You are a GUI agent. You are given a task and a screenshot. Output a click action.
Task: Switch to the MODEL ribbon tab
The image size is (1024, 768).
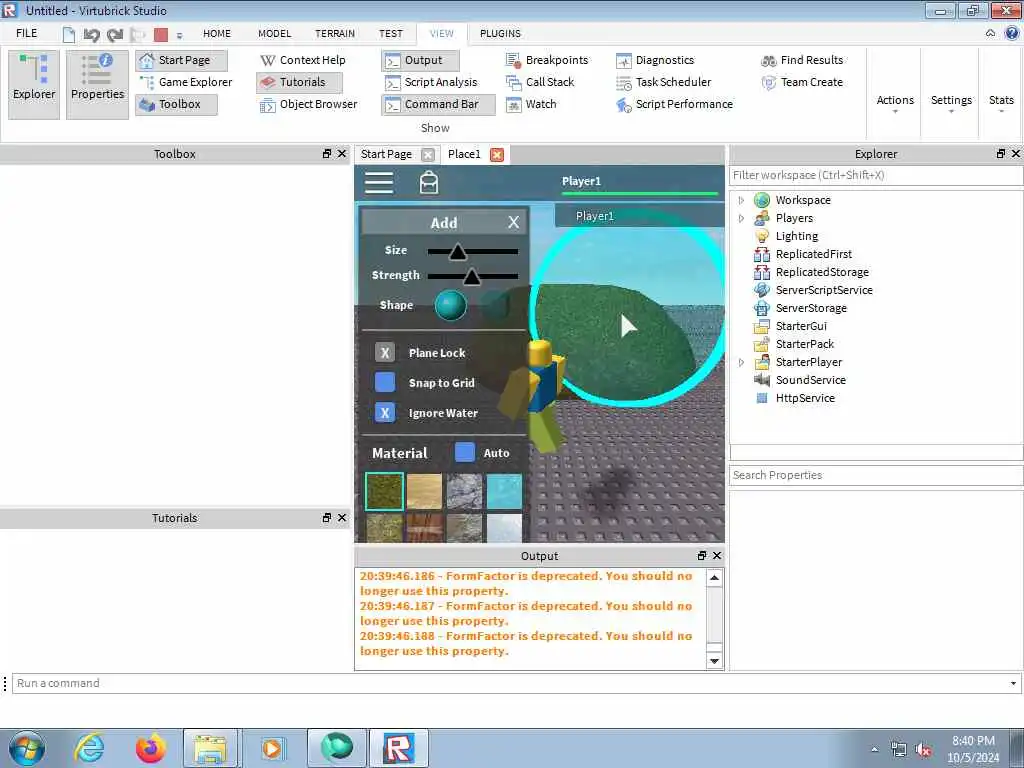274,33
